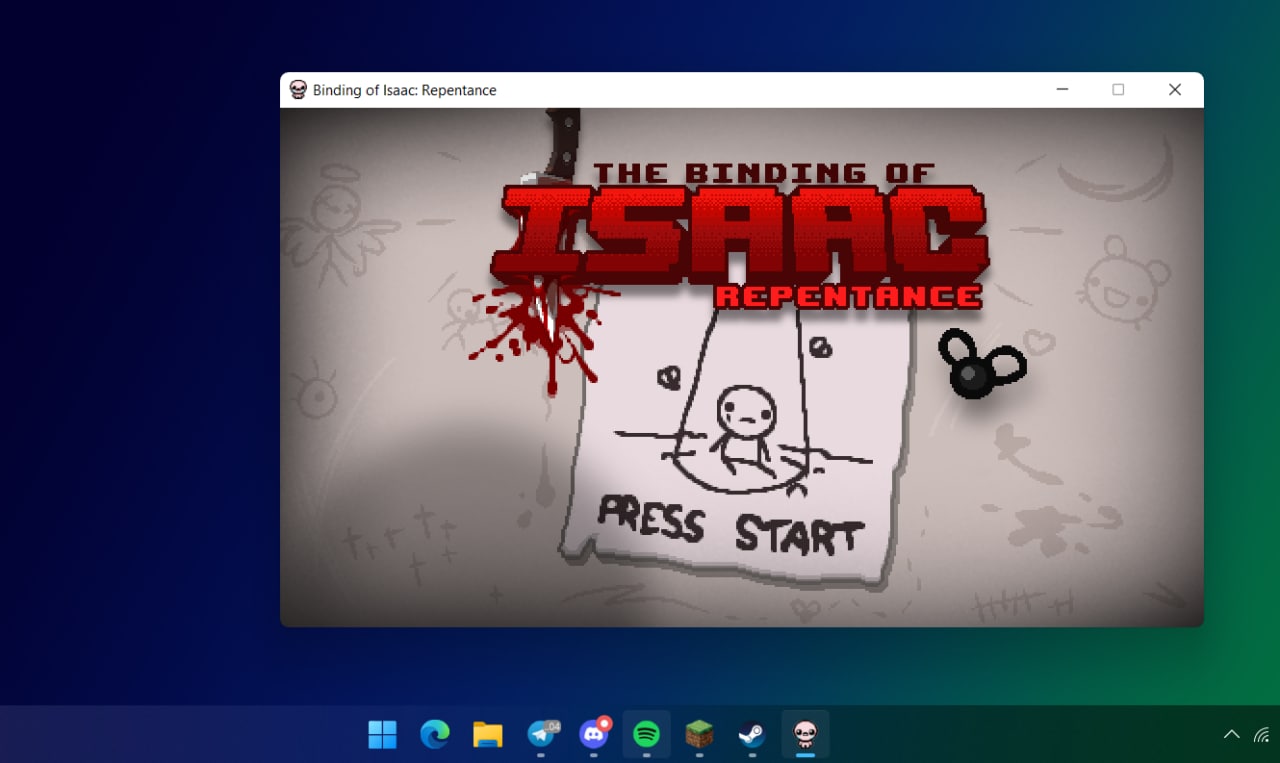Click the PRESS START text in game
The height and width of the screenshot is (763, 1280).
[x=730, y=527]
